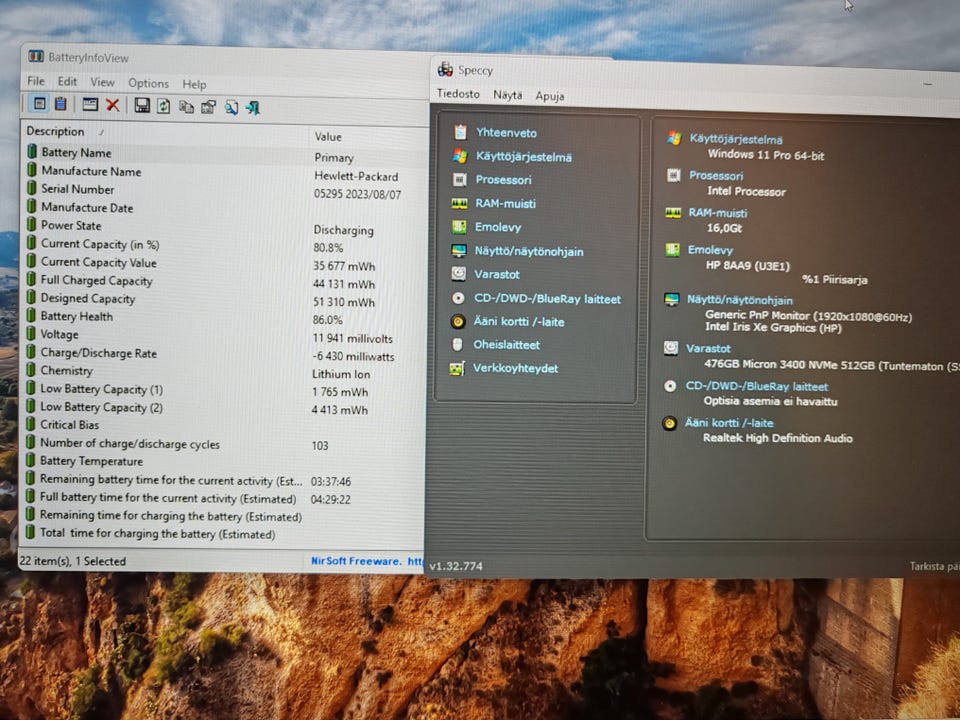Click the Save toolbar icon in BatteryInfoView

[142, 105]
